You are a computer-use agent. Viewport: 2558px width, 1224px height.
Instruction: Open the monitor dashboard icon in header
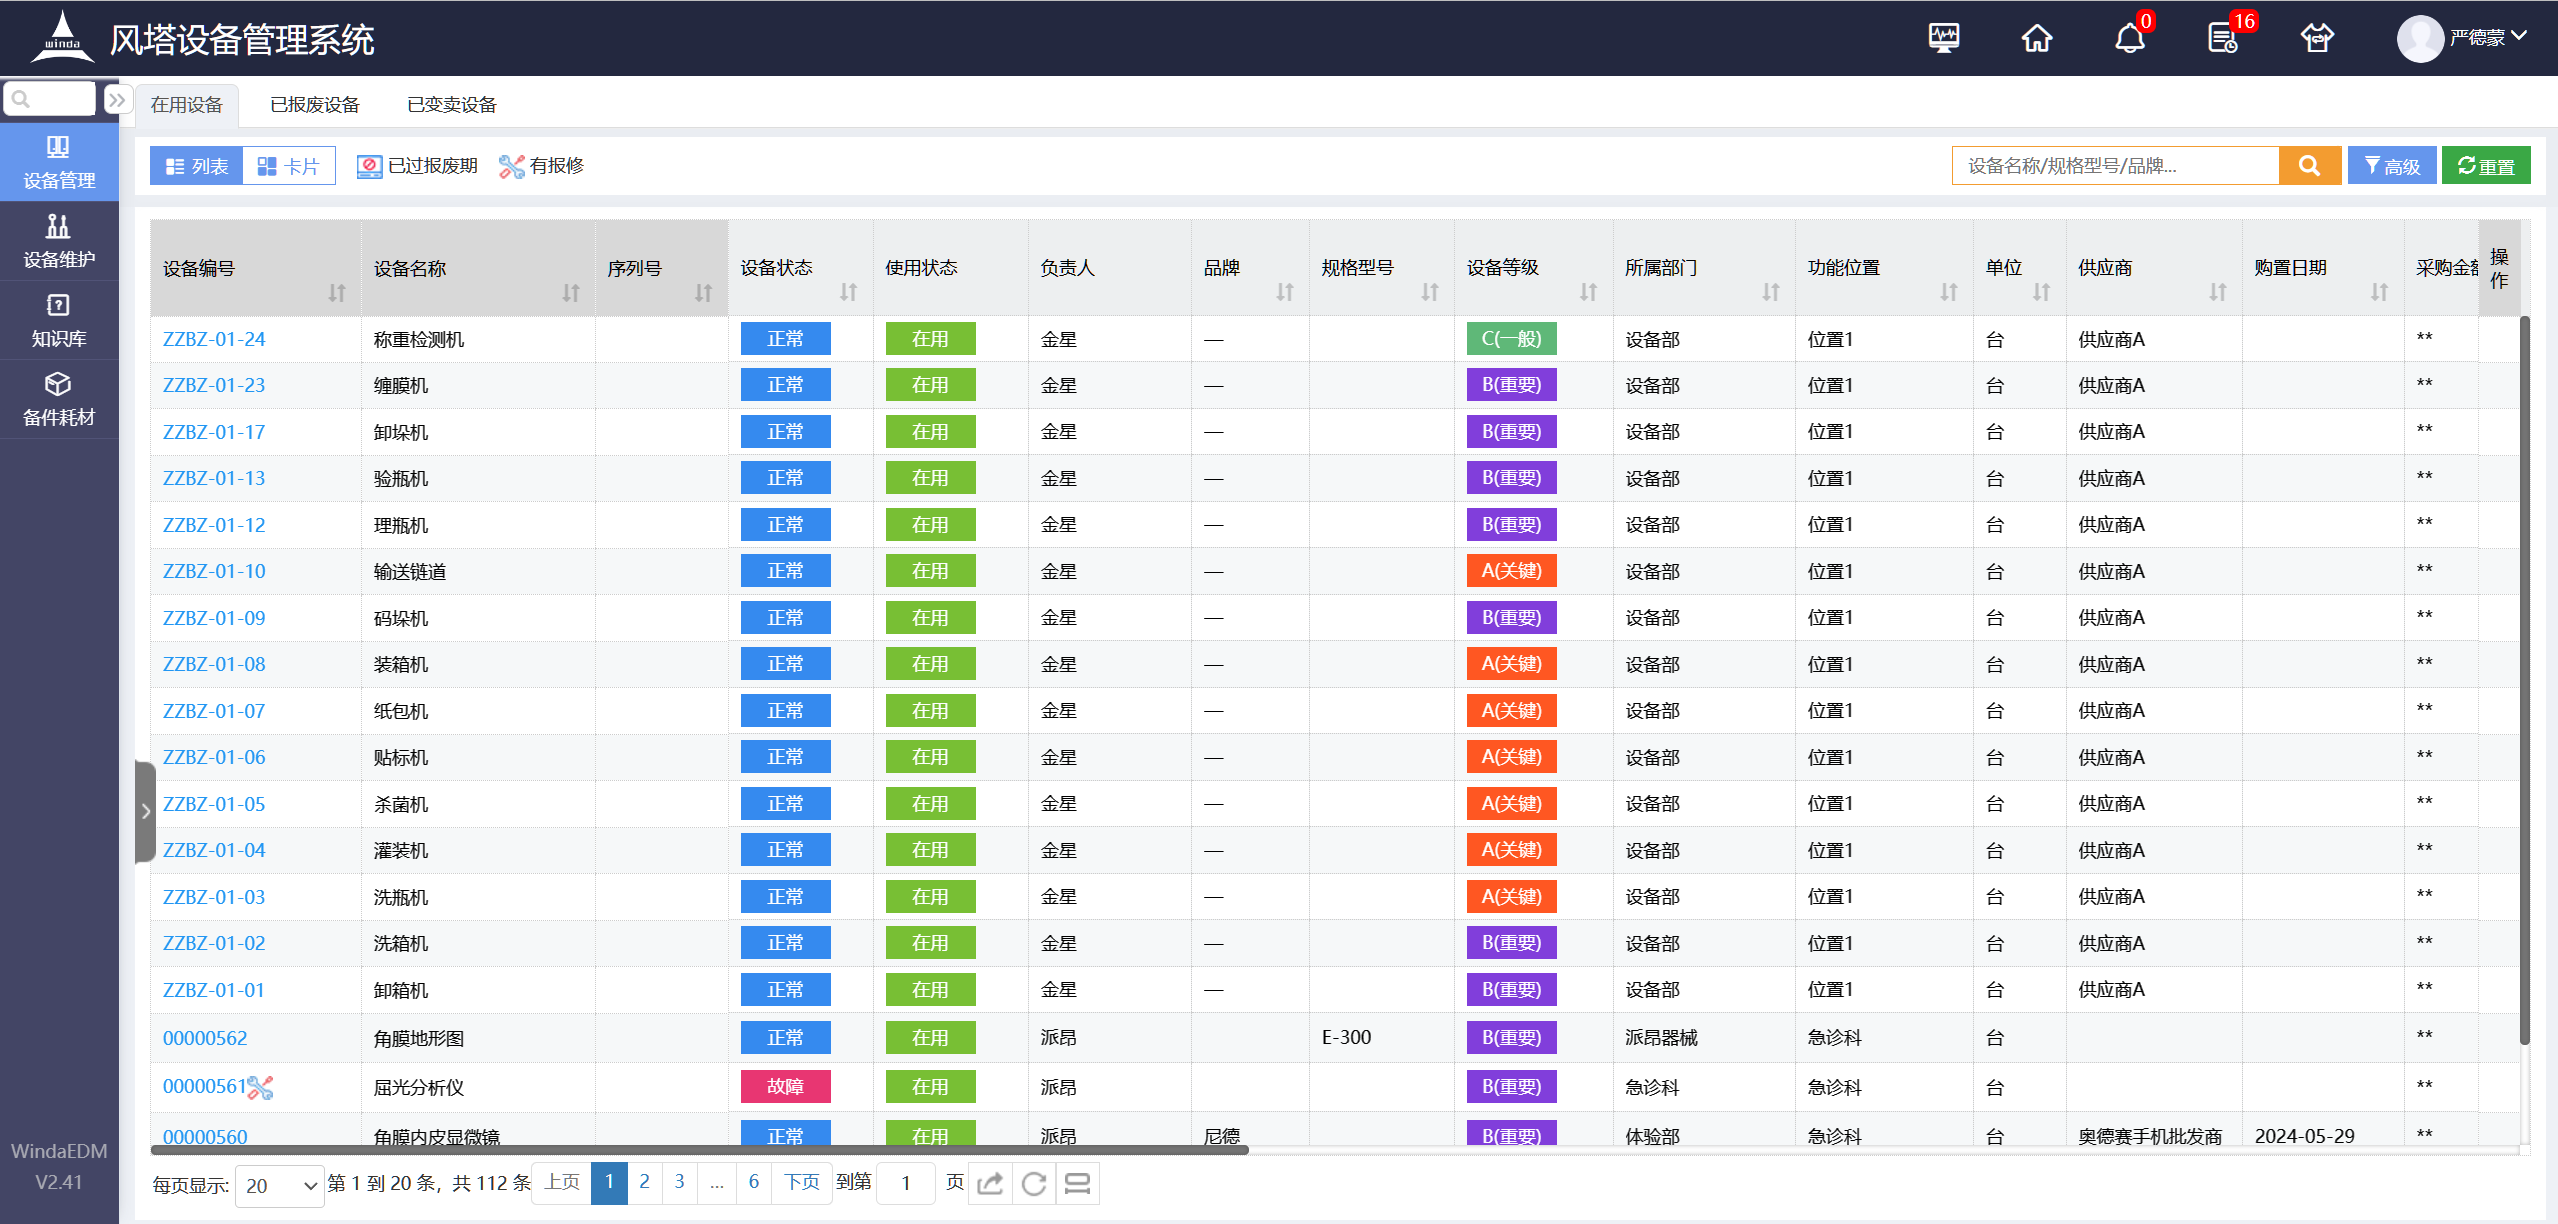point(1943,39)
